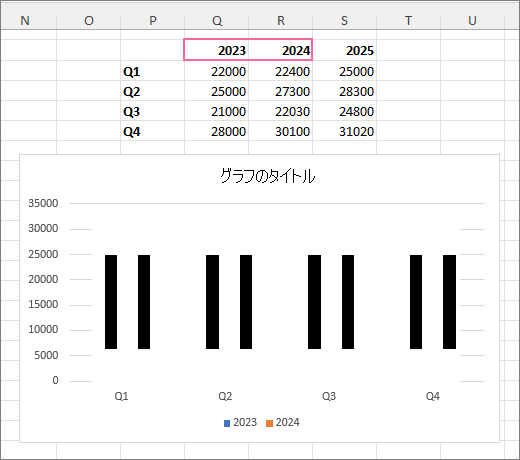The height and width of the screenshot is (460, 520).
Task: Click cell containing 22400
Action: tap(281, 71)
